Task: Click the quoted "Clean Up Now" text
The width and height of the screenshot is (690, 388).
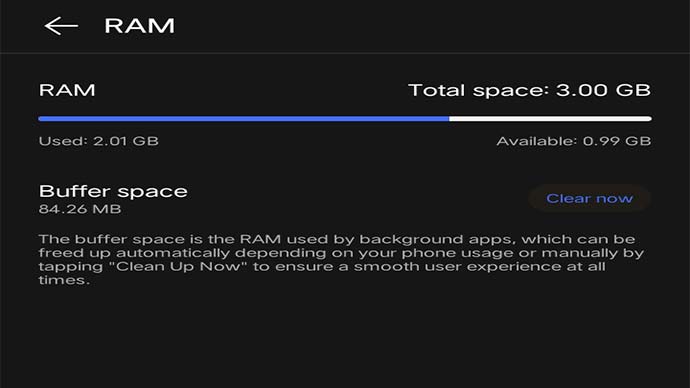Action: pos(178,267)
